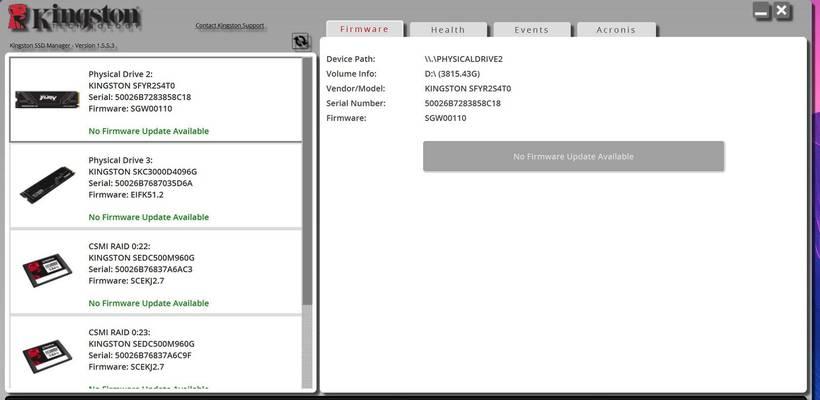Image resolution: width=820 pixels, height=400 pixels.
Task: Click the Firmware: label in details panel
Action: click(347, 118)
